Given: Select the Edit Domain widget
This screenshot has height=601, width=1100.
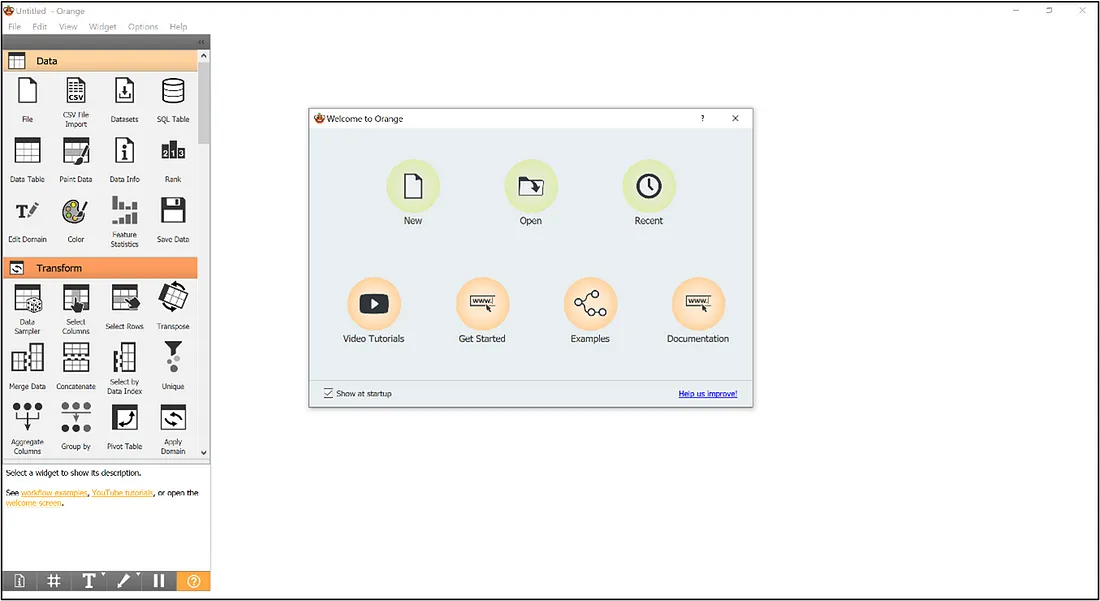Looking at the screenshot, I should tap(27, 221).
